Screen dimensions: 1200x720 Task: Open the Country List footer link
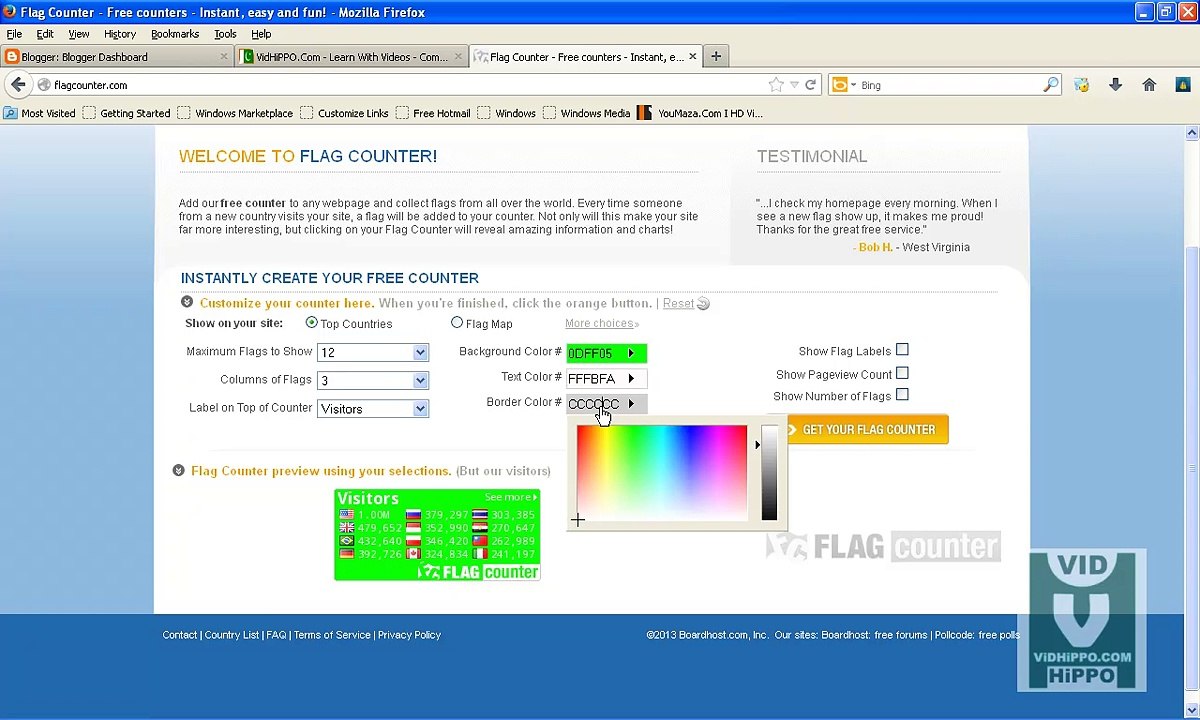pos(231,635)
